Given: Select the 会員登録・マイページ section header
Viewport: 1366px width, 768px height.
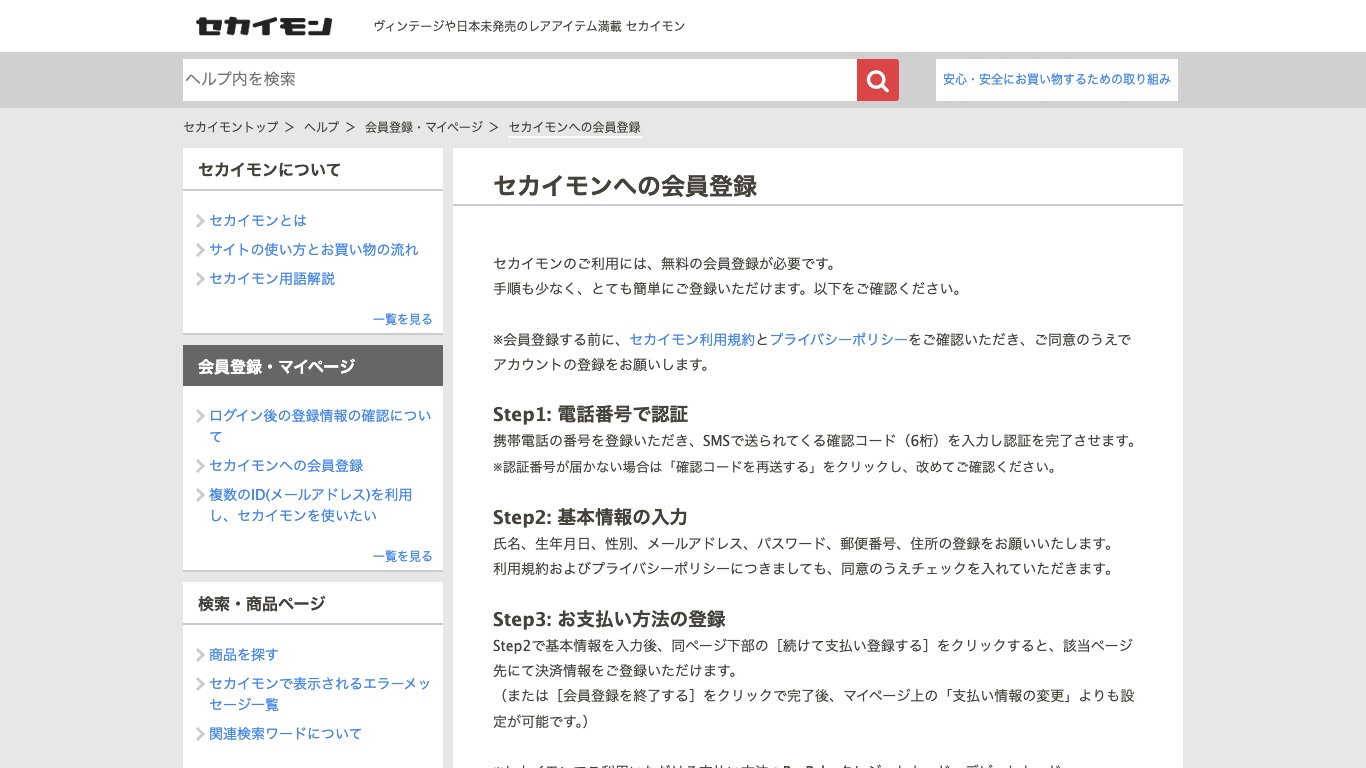Looking at the screenshot, I should pos(313,366).
